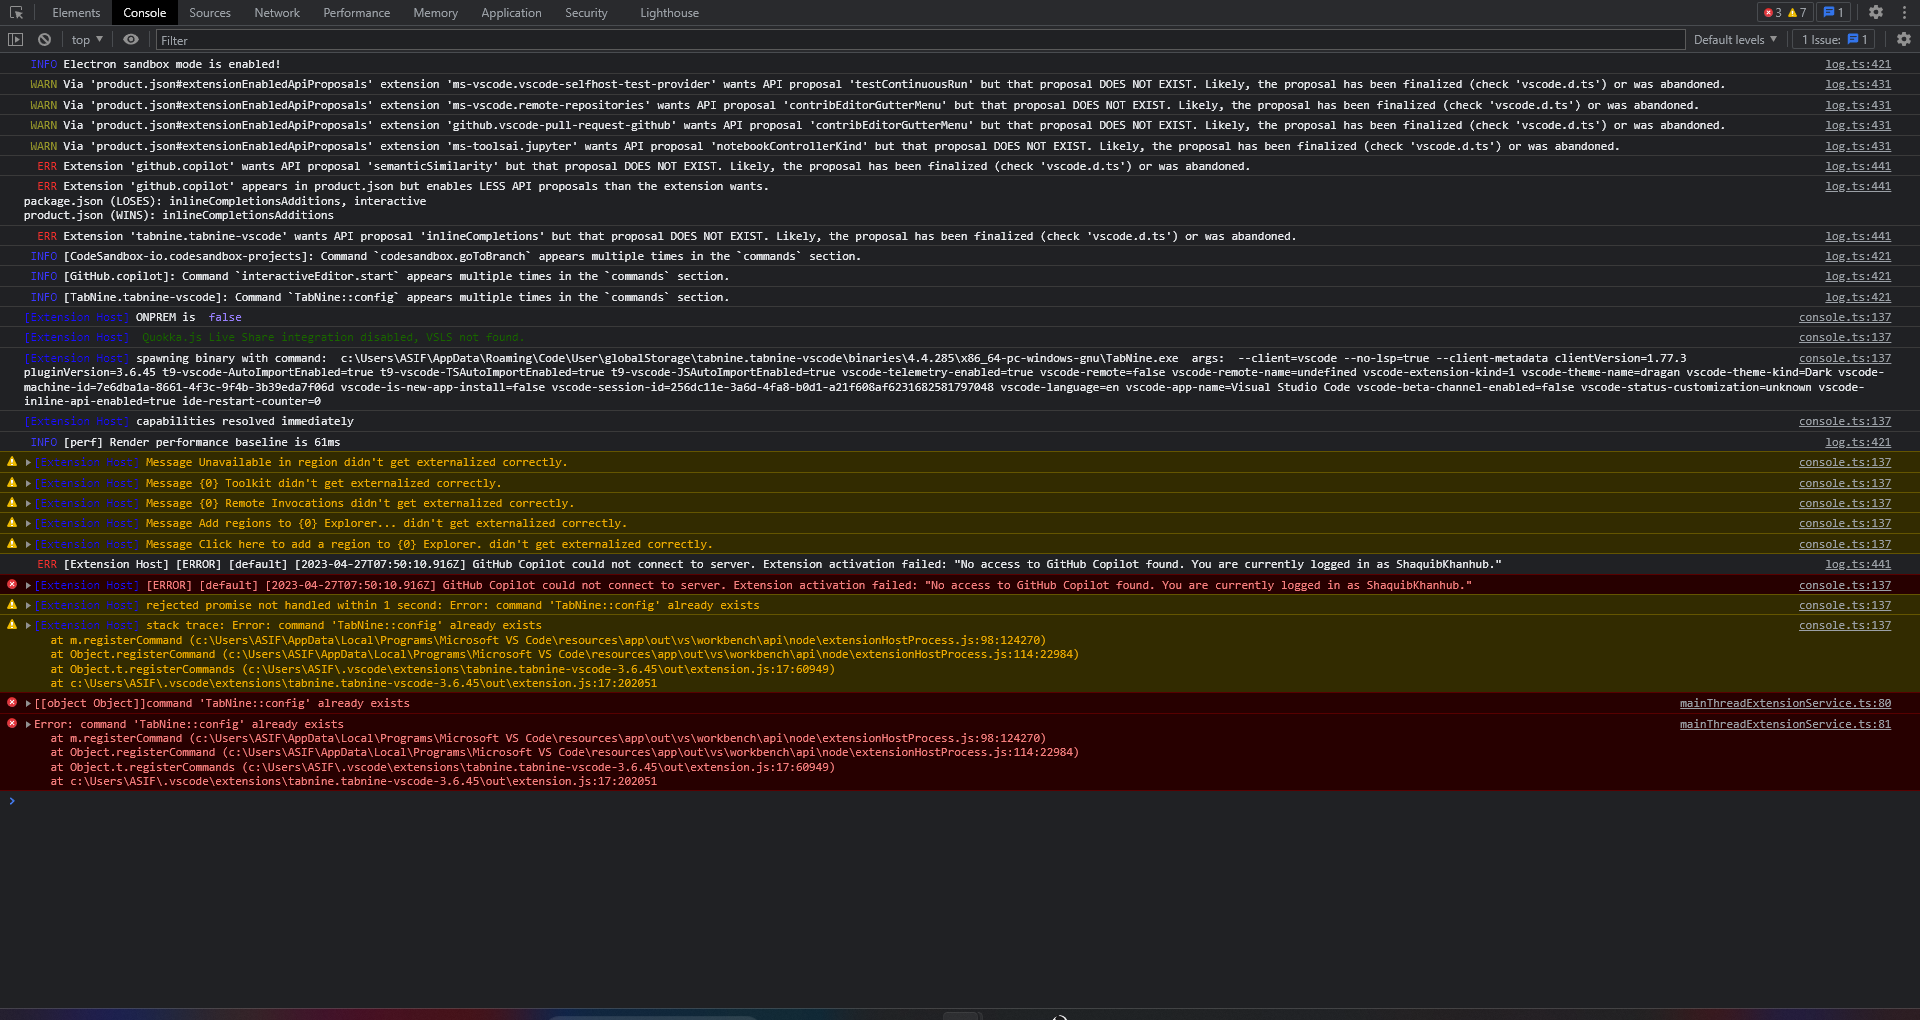Switch to the Sources tab
1920x1020 pixels.
coord(209,12)
